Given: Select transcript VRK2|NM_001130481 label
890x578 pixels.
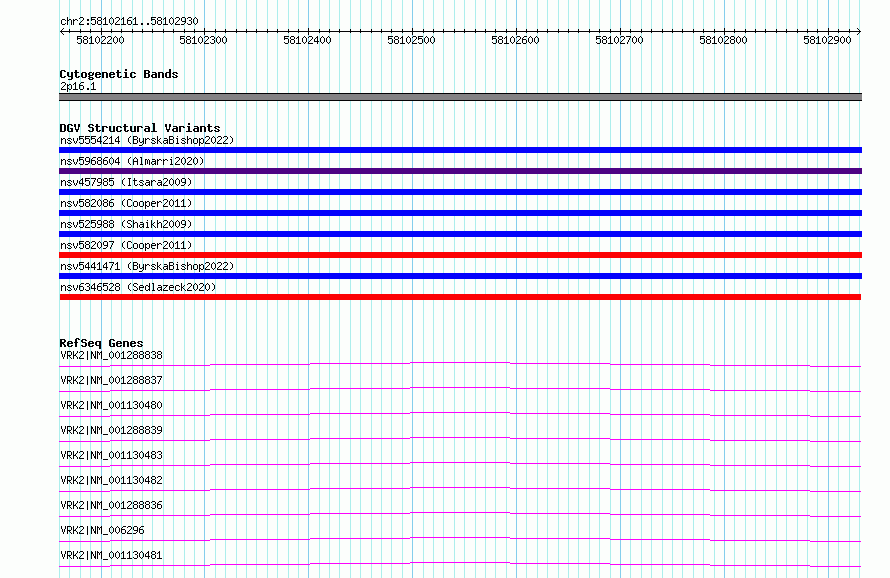Looking at the screenshot, I should [x=111, y=555].
